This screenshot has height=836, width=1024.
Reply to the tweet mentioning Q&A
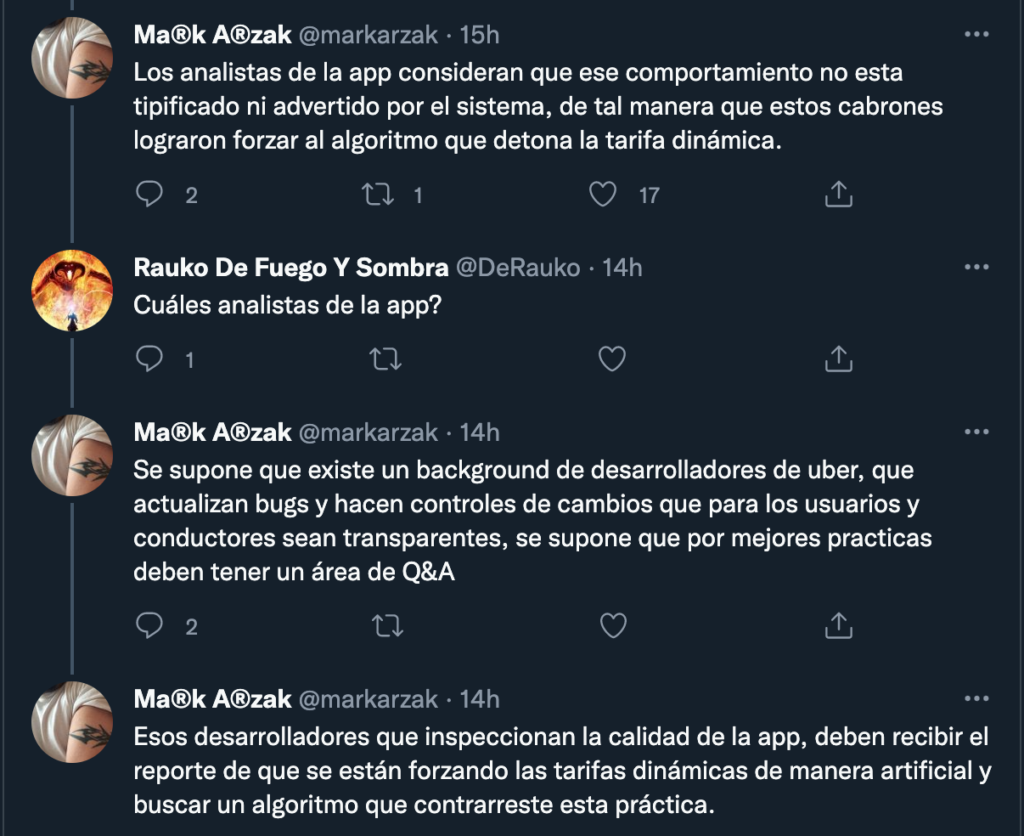(149, 626)
